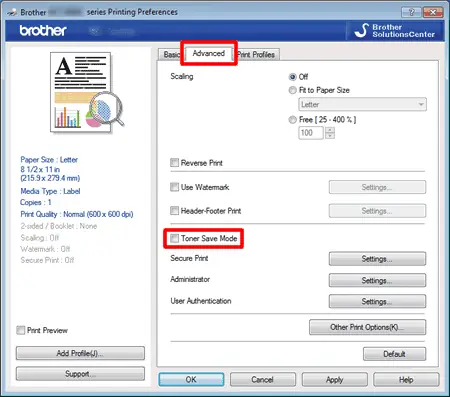The width and height of the screenshot is (450, 397).
Task: Open the Help button
Action: coord(406,380)
